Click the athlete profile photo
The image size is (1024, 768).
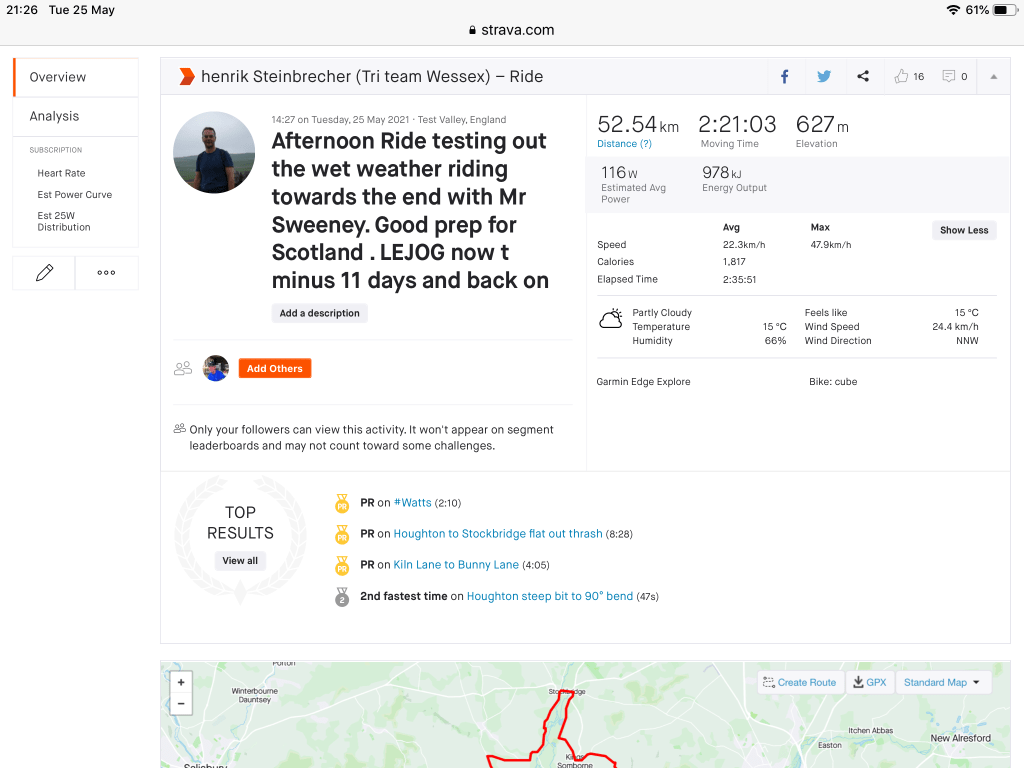pos(207,152)
